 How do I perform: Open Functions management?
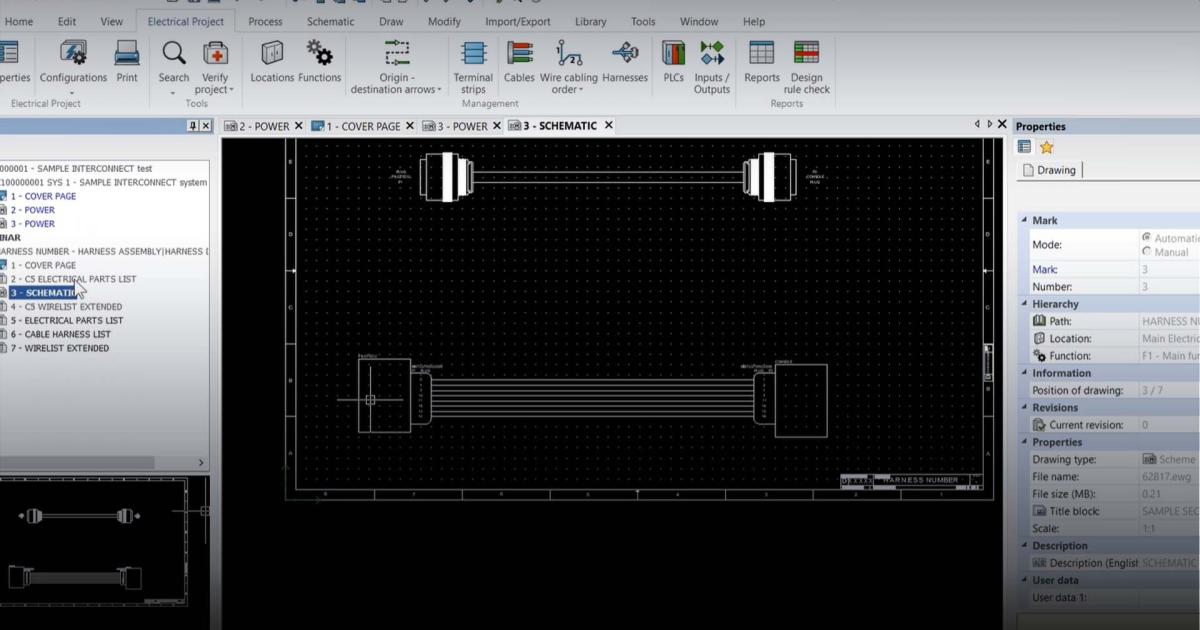click(320, 62)
